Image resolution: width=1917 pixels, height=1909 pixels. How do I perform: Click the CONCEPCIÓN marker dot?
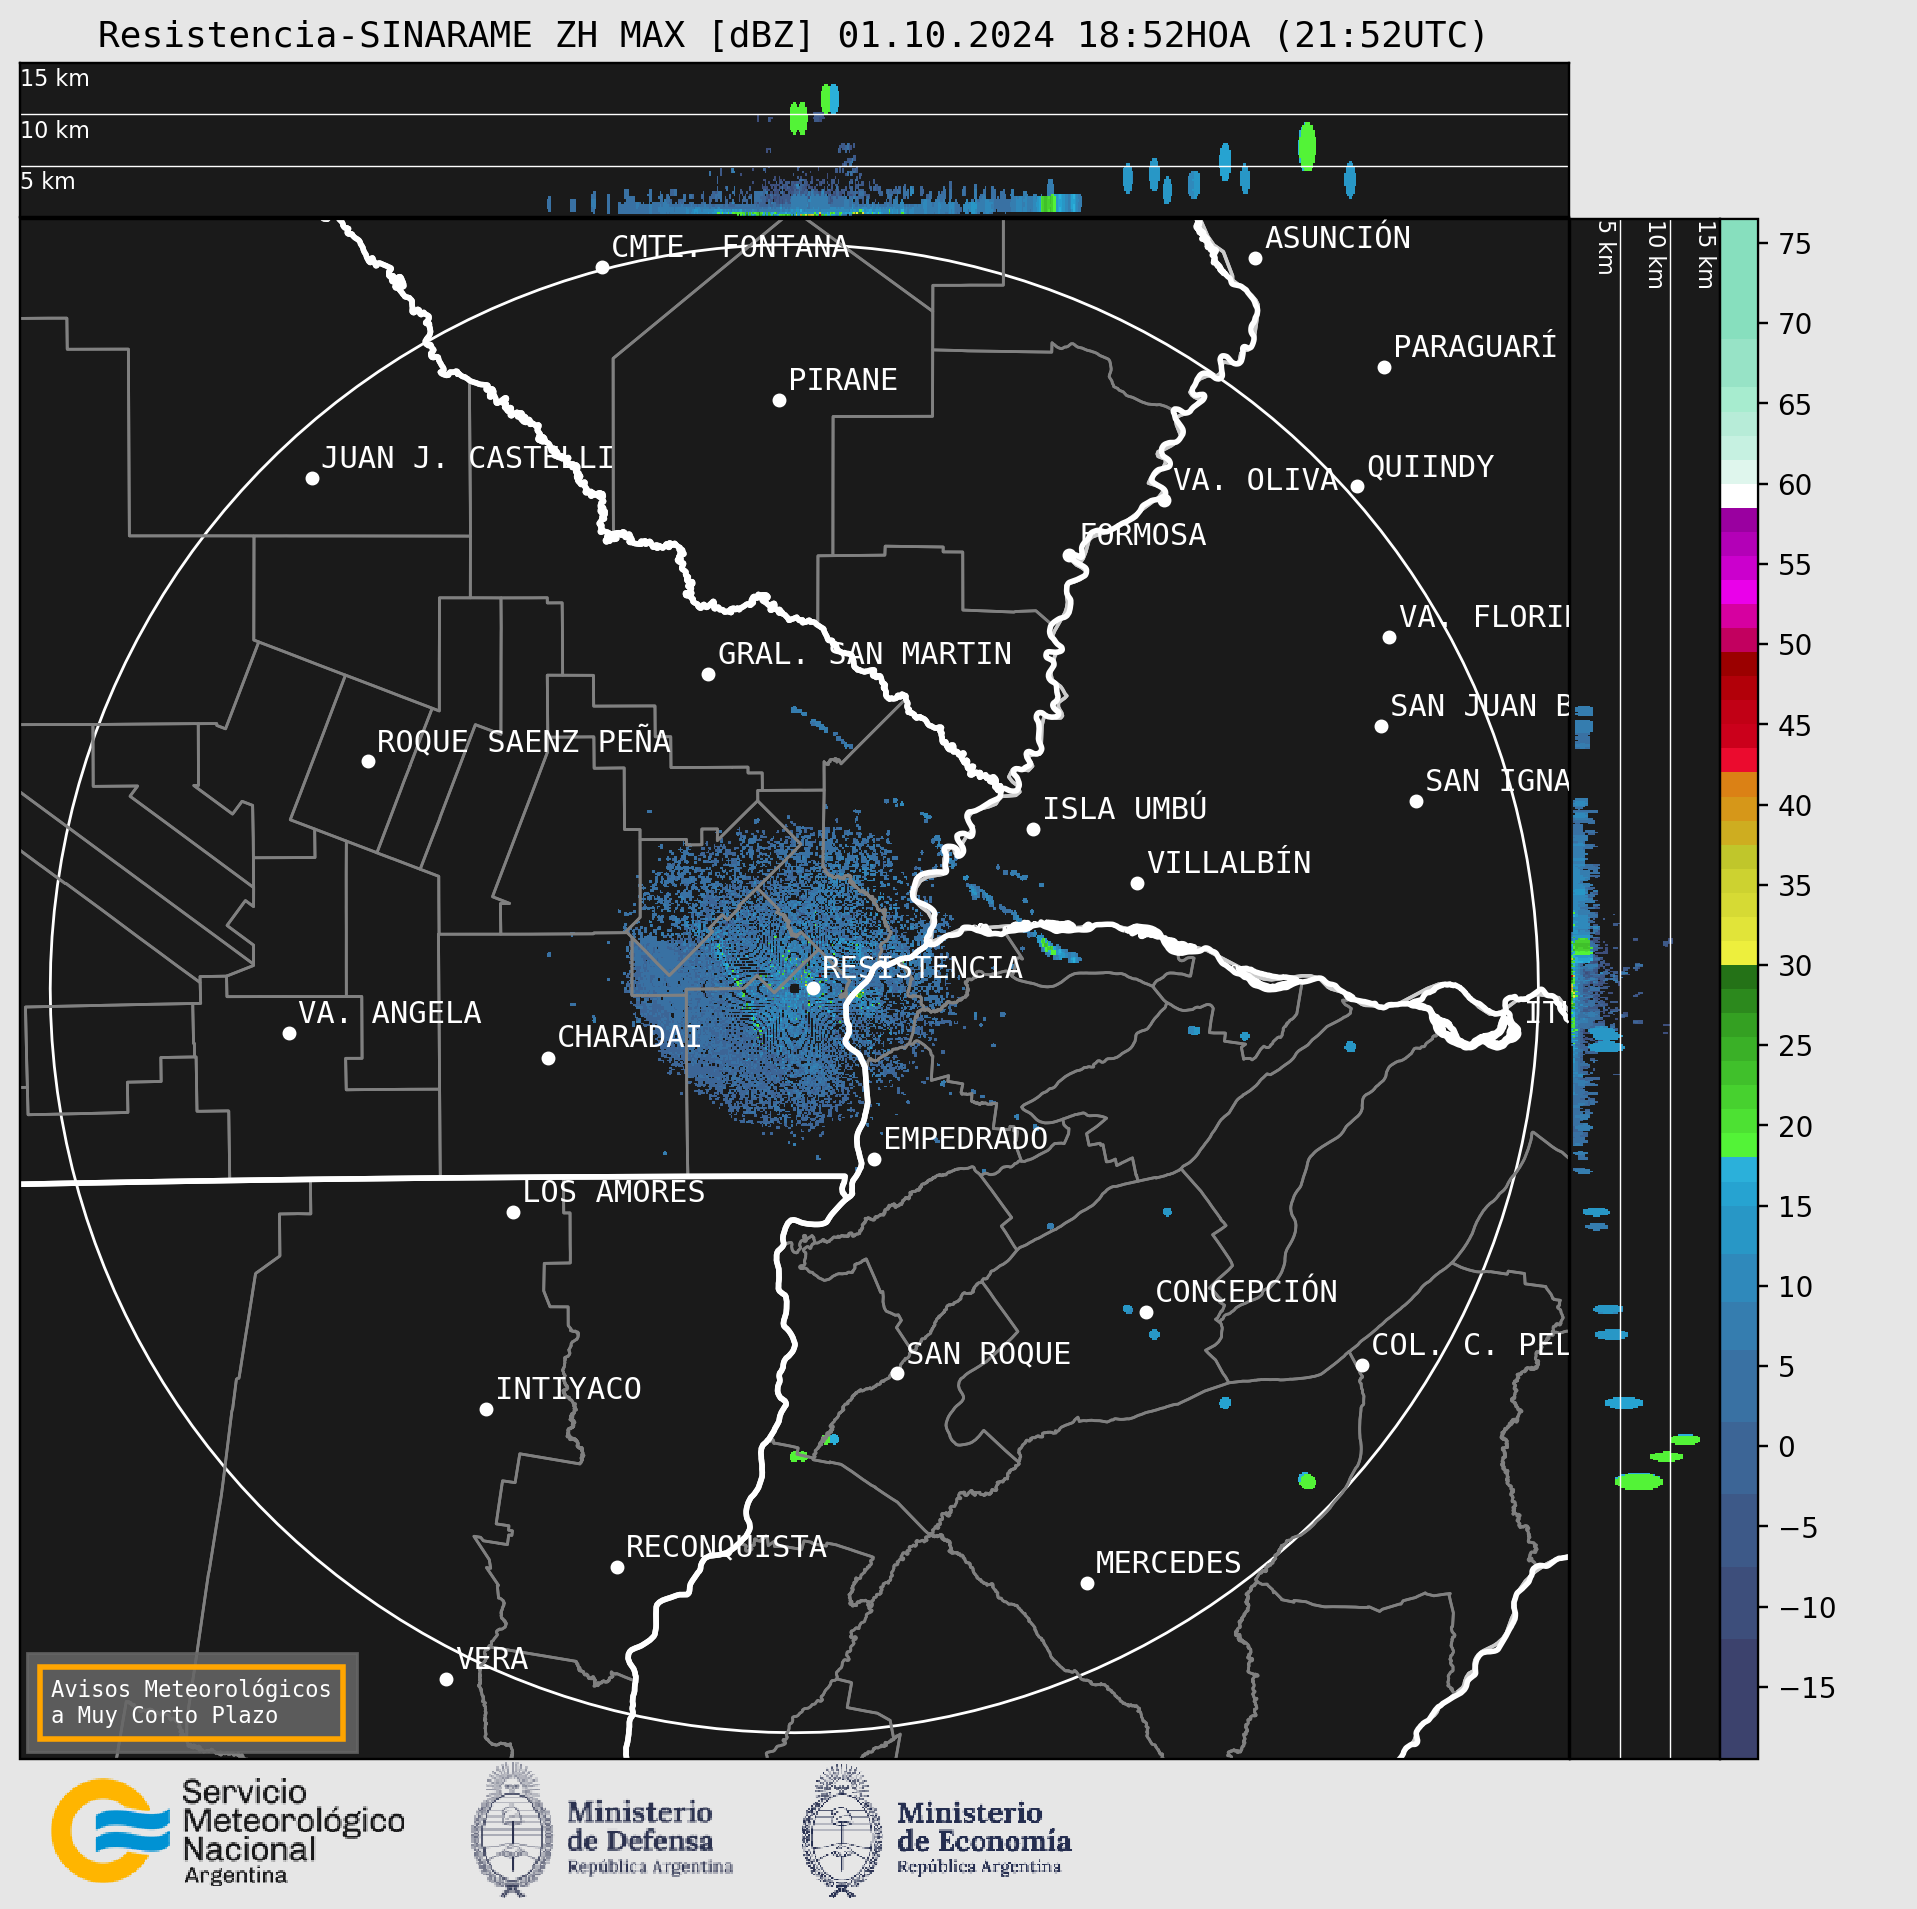1146,1312
